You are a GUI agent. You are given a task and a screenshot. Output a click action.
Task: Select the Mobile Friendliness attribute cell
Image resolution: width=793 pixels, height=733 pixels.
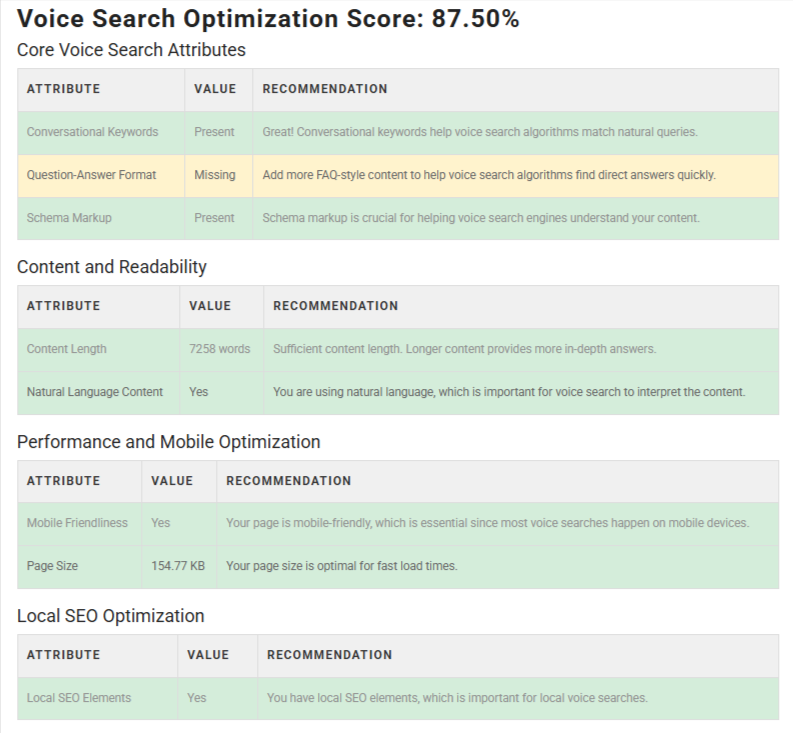(77, 523)
